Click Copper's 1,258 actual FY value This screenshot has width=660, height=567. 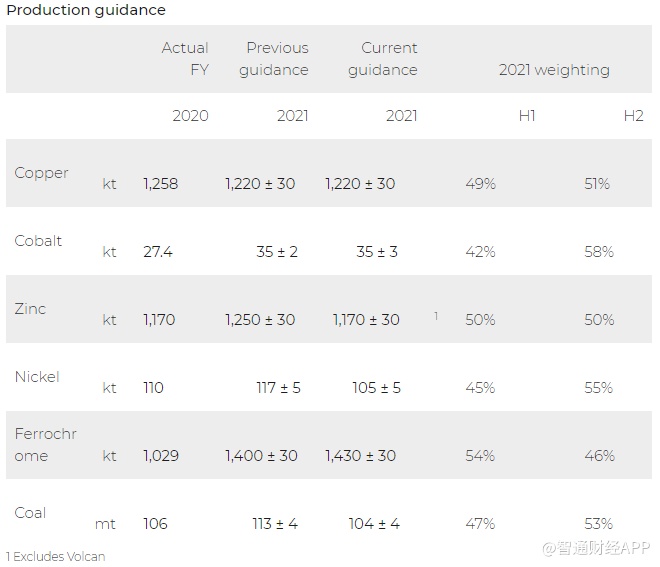point(161,184)
